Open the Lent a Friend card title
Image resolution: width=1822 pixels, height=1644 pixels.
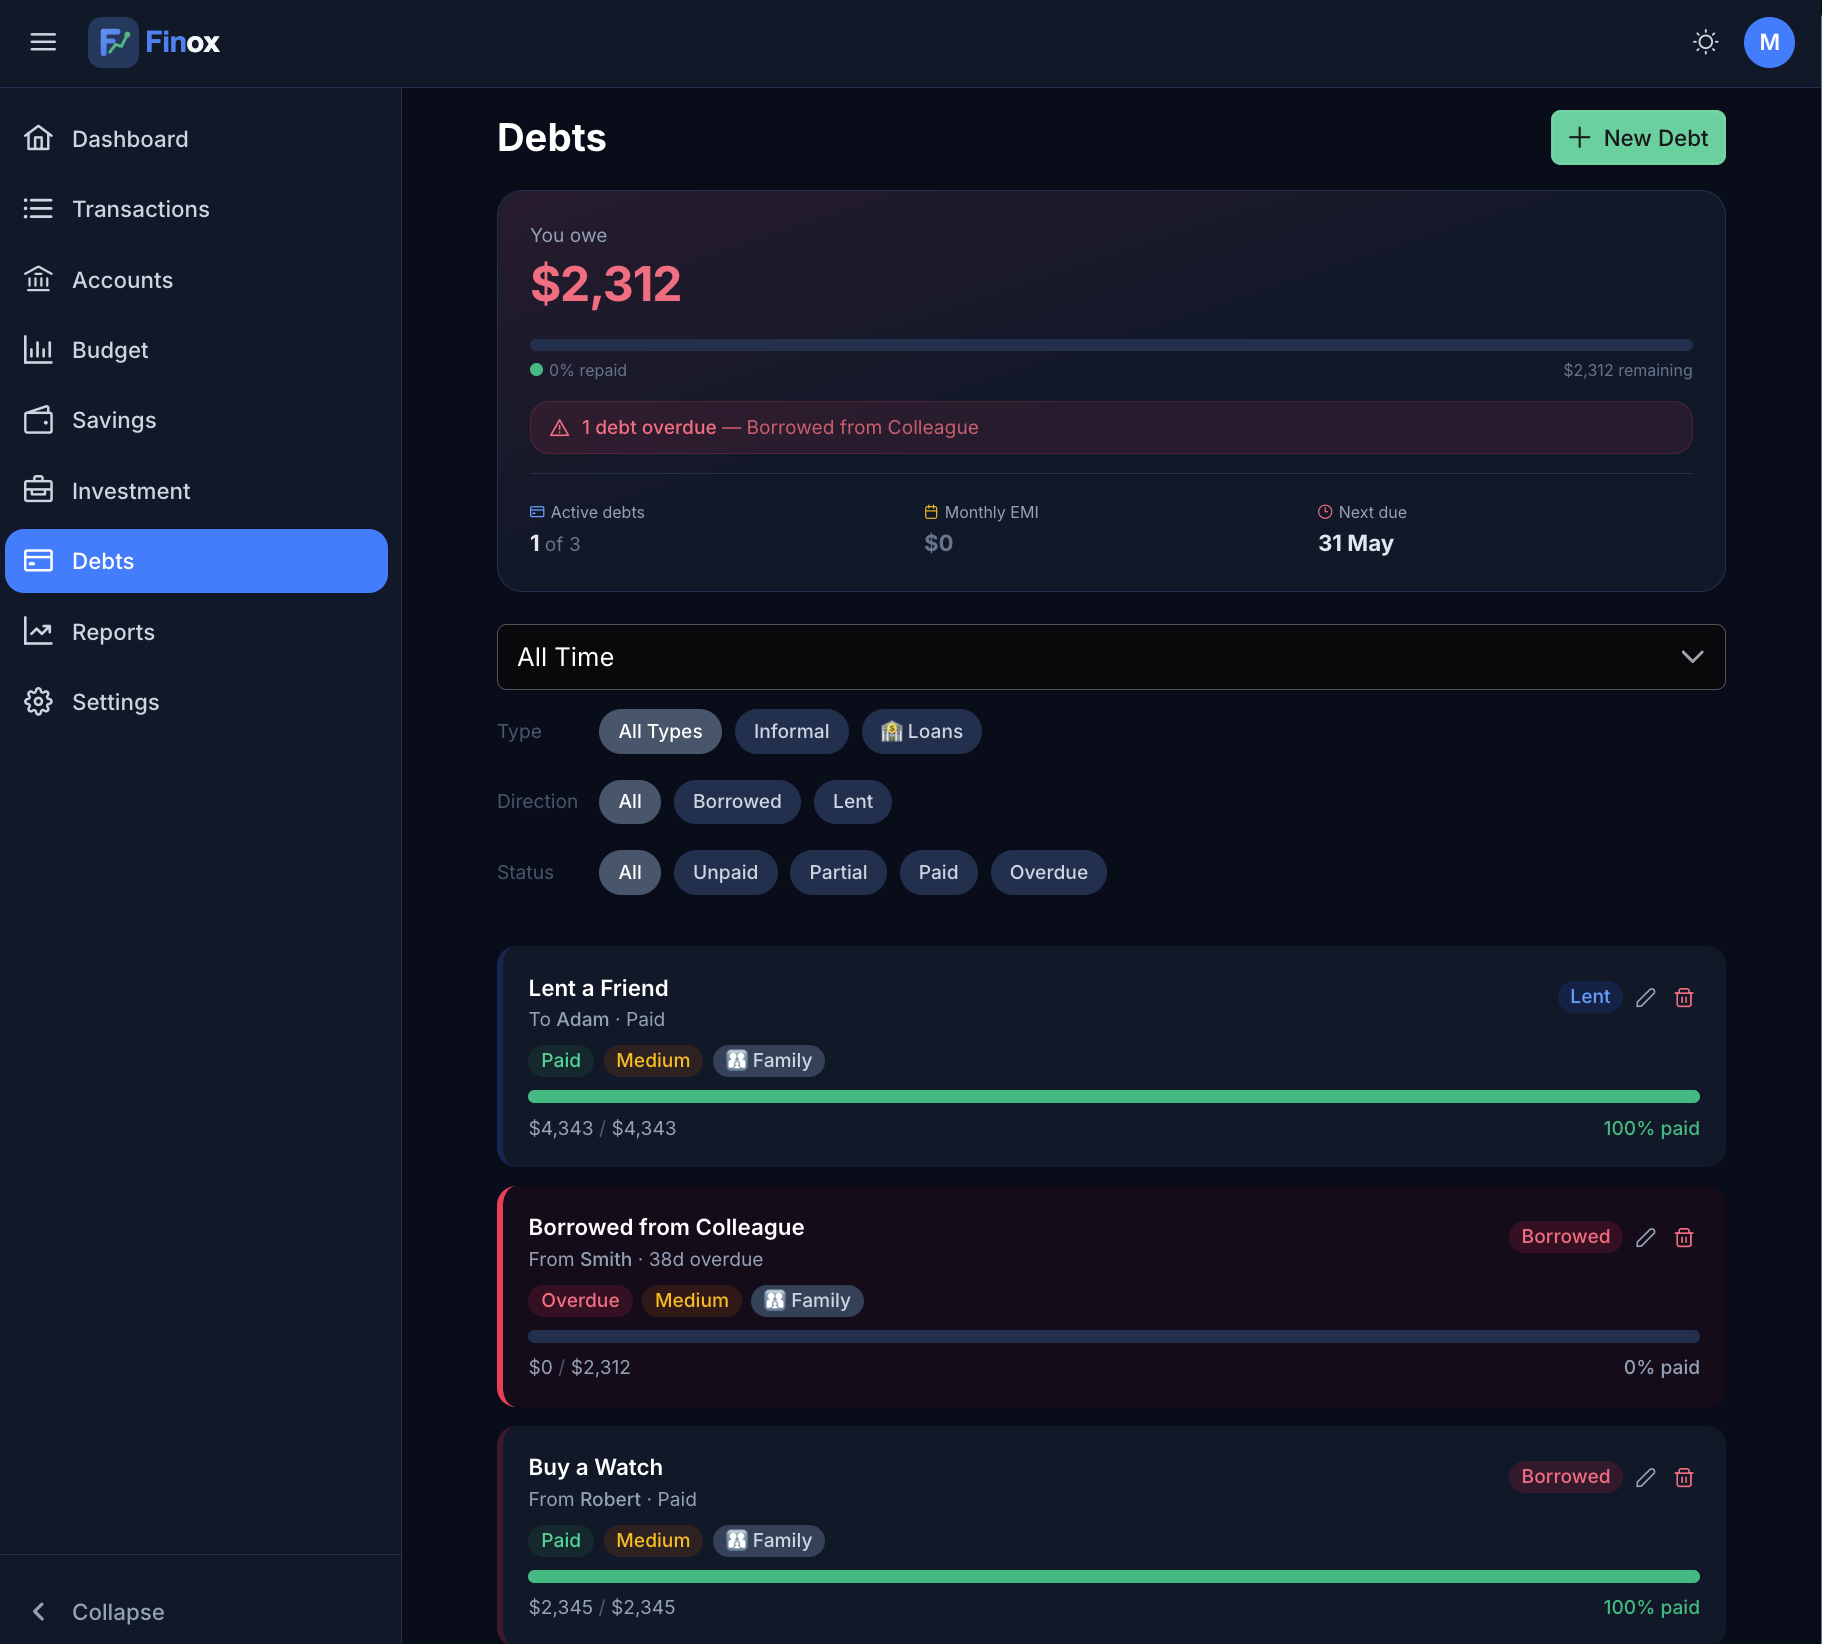(598, 988)
